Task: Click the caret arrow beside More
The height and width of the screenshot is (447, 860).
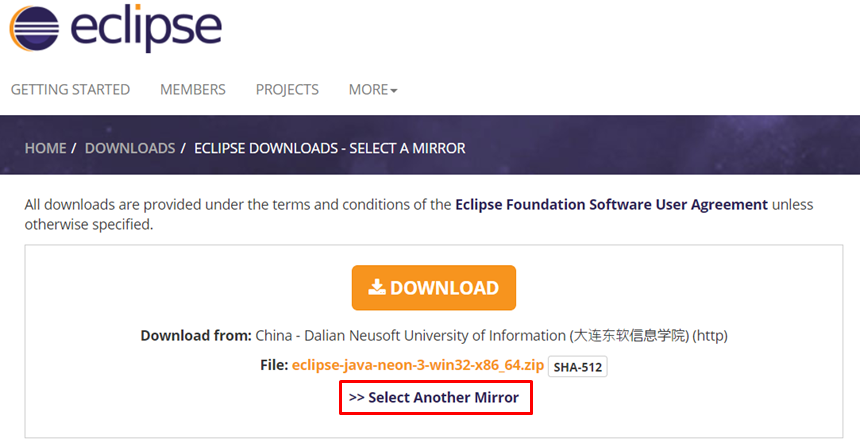Action: coord(394,91)
